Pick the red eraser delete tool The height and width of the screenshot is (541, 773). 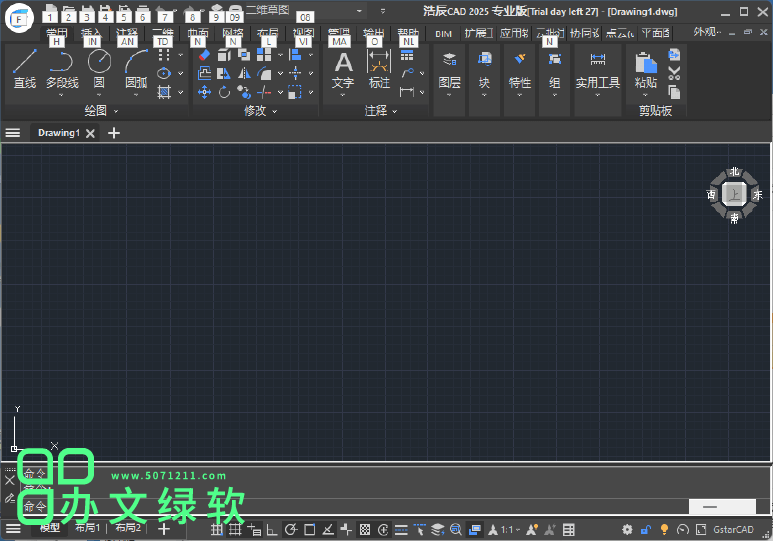(204, 55)
